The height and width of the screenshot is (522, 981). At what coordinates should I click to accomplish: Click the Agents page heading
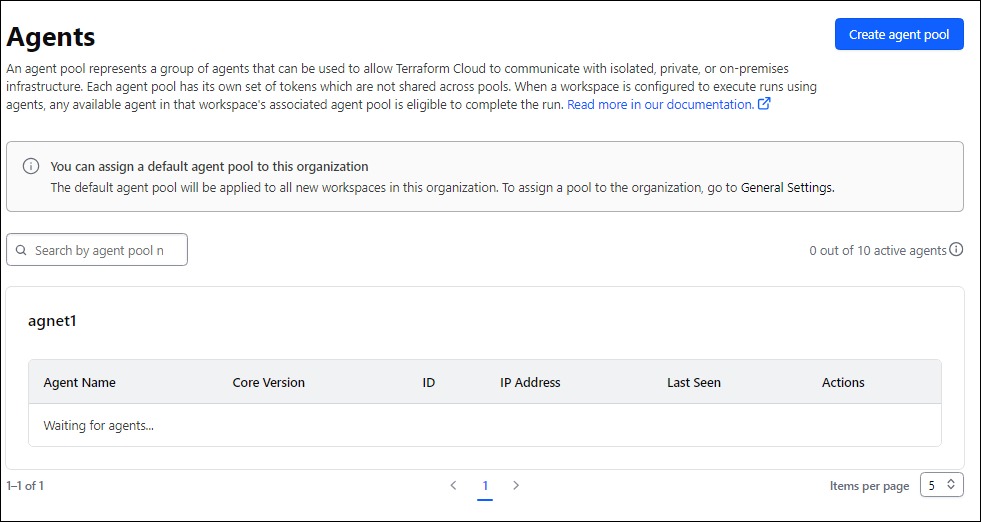tap(51, 38)
